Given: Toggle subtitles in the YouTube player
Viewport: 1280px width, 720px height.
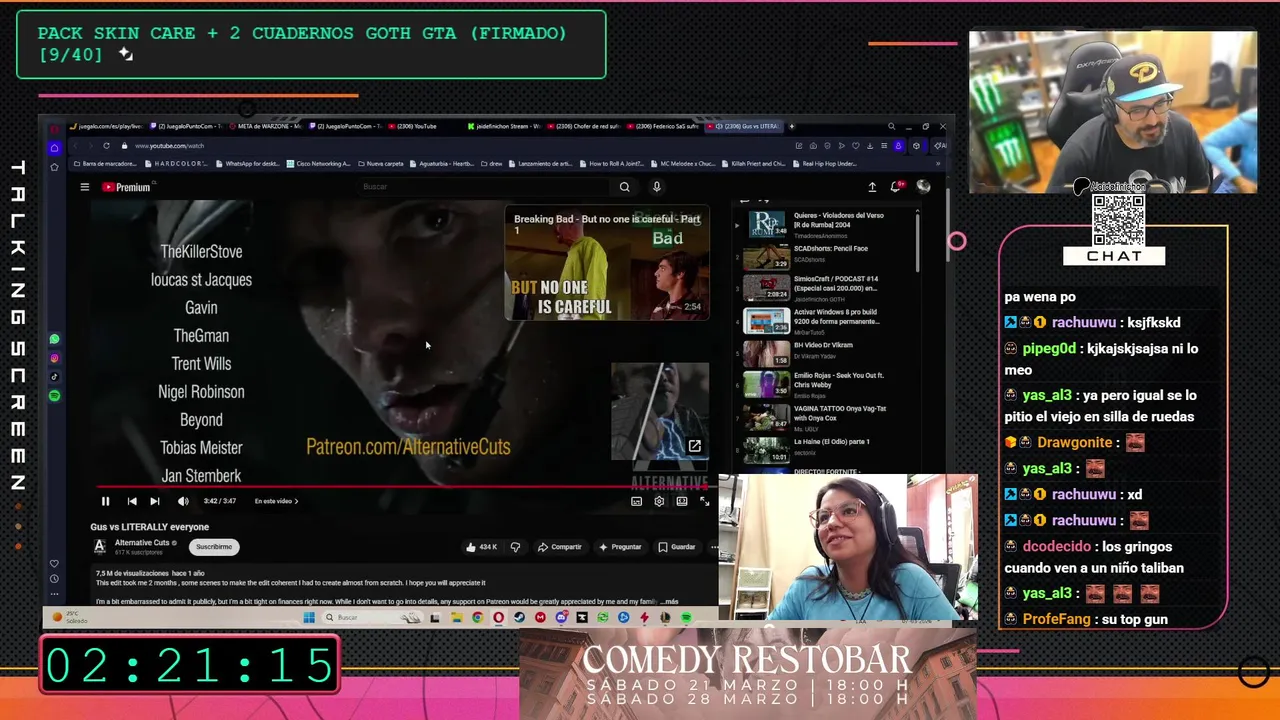Looking at the screenshot, I should tap(636, 501).
